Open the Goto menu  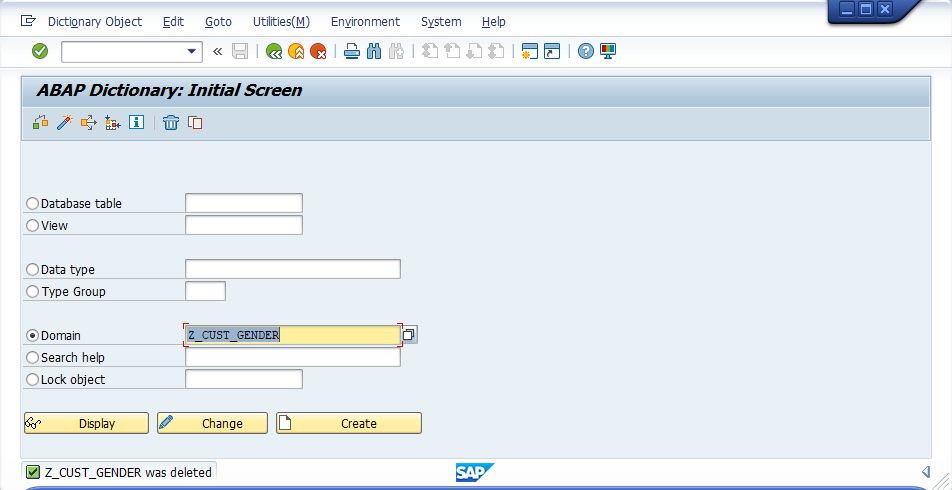(218, 22)
